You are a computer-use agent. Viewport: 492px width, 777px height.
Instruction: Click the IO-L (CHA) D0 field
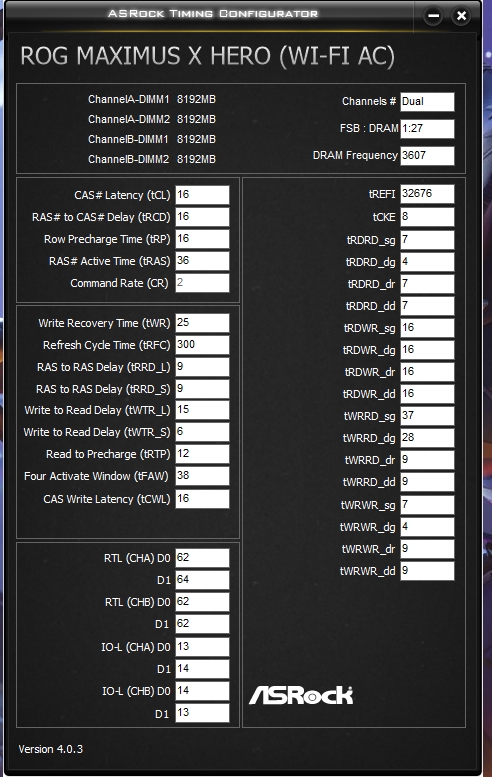[x=202, y=647]
